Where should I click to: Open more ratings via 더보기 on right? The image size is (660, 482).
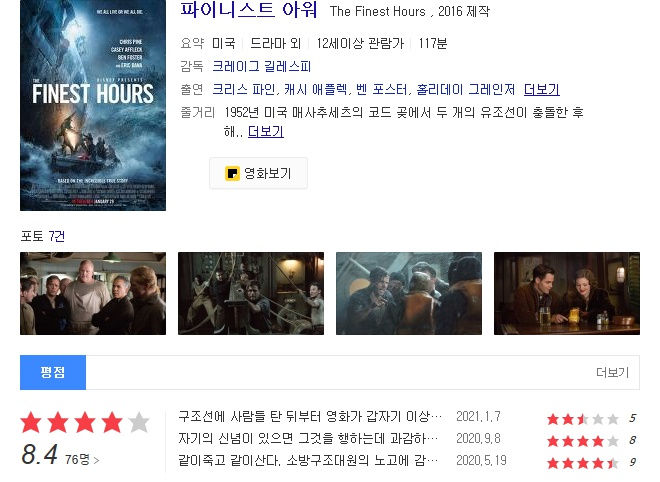tap(612, 373)
